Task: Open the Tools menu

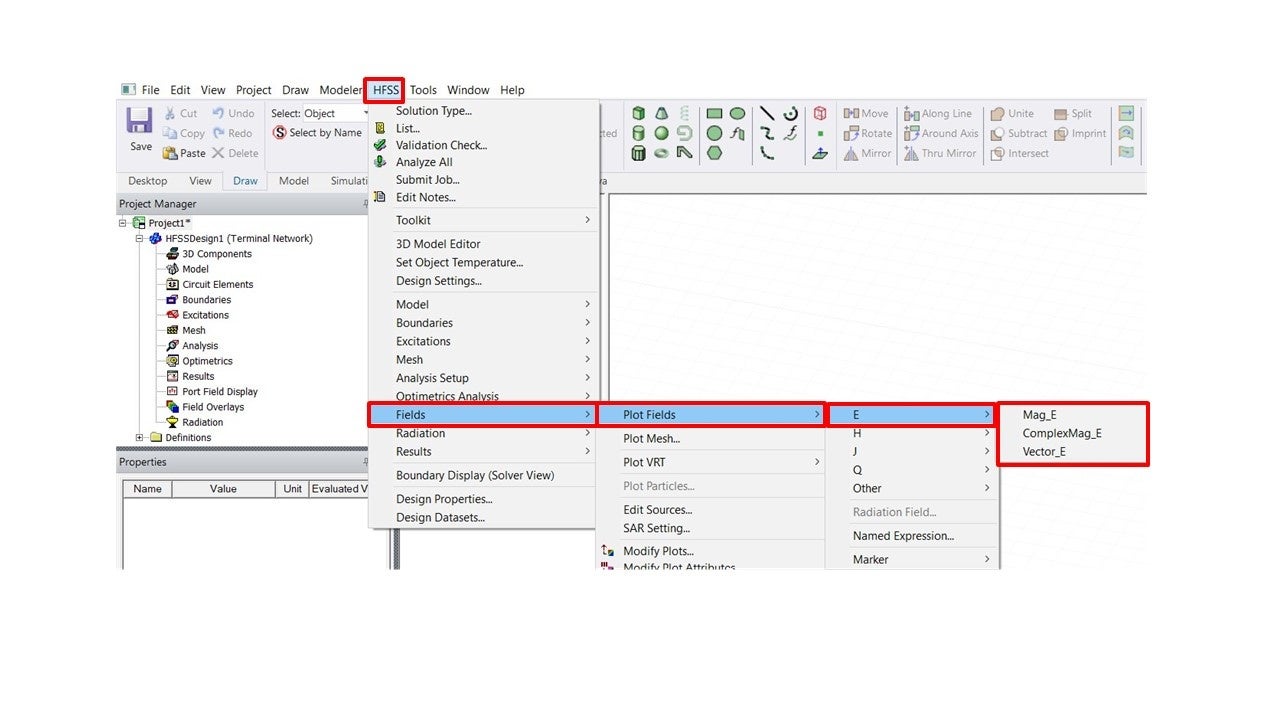Action: 423,90
